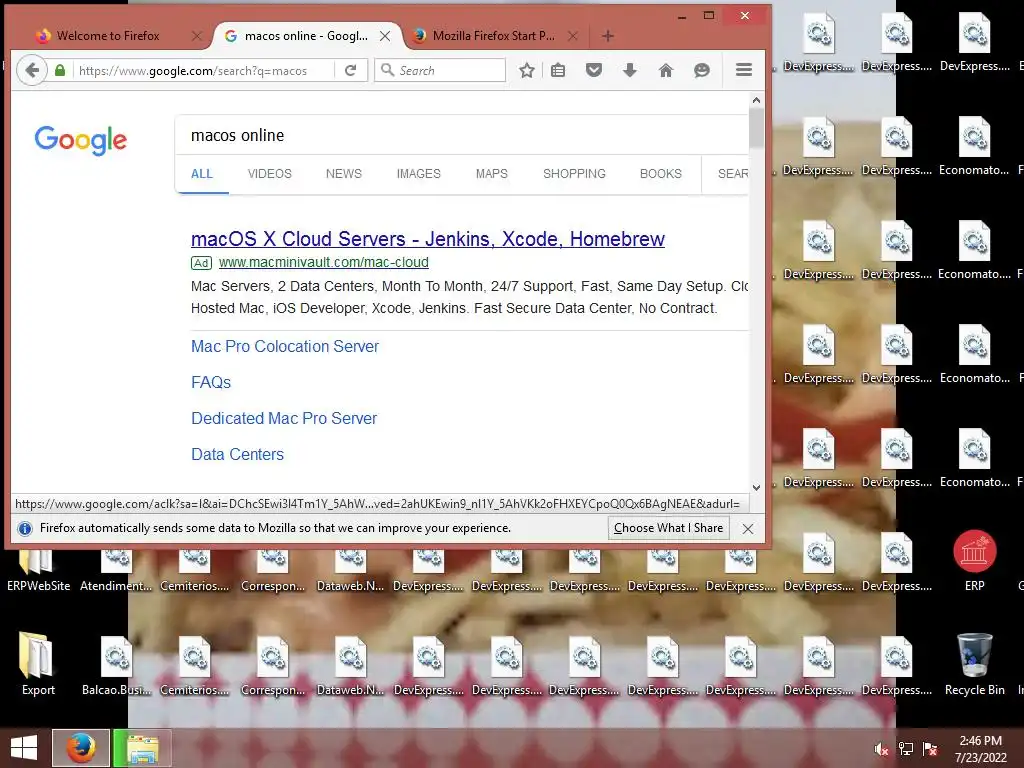This screenshot has height=768, width=1024.
Task: Open Action Center flag tray icon
Action: tap(930, 749)
